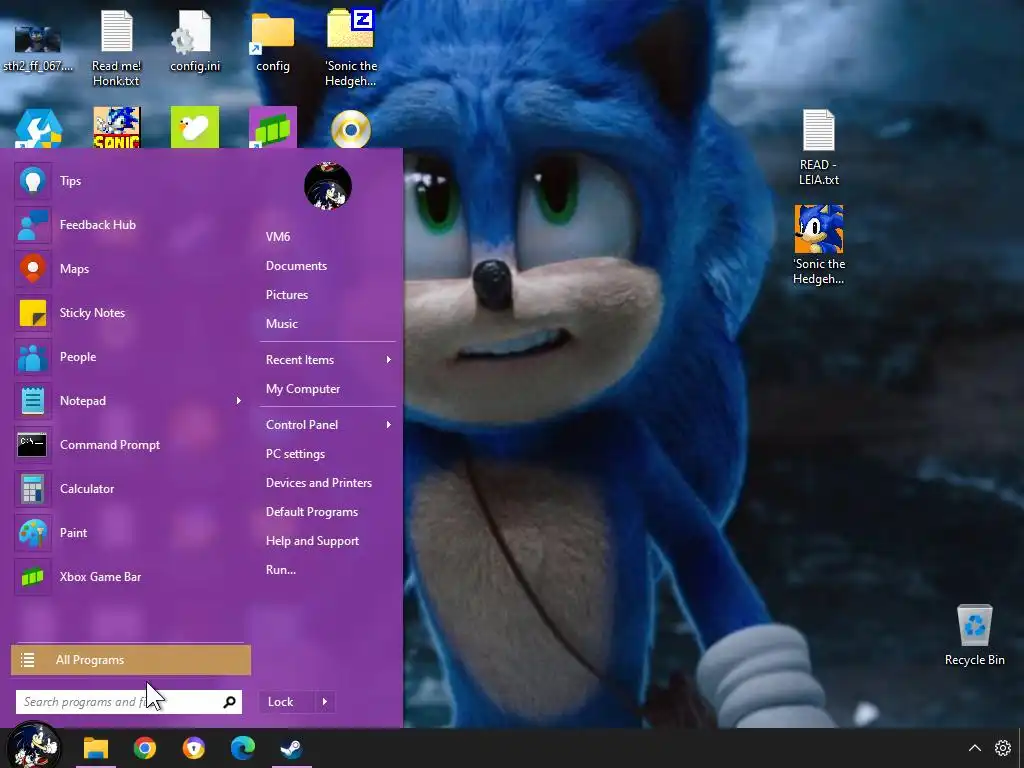Open Devices and Printers

point(319,483)
